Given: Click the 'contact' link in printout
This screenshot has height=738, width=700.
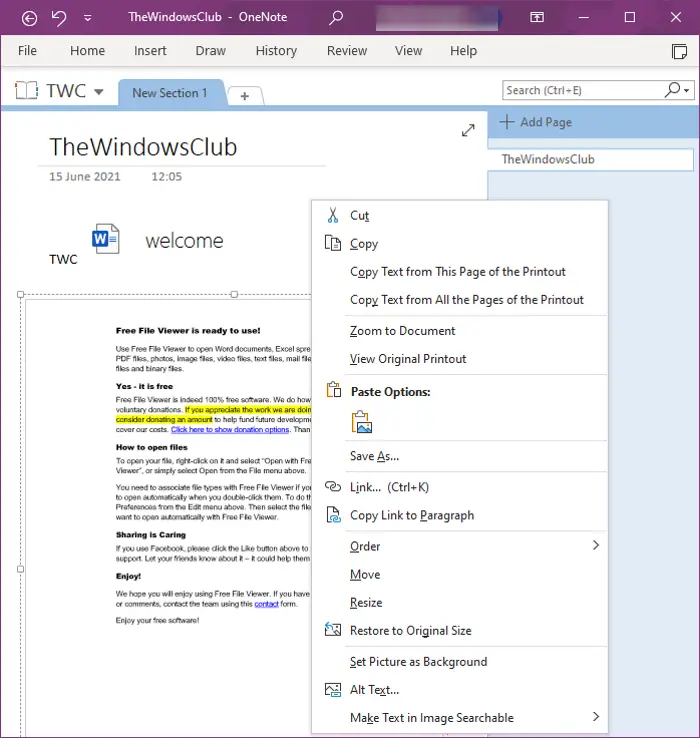Looking at the screenshot, I should coord(266,604).
